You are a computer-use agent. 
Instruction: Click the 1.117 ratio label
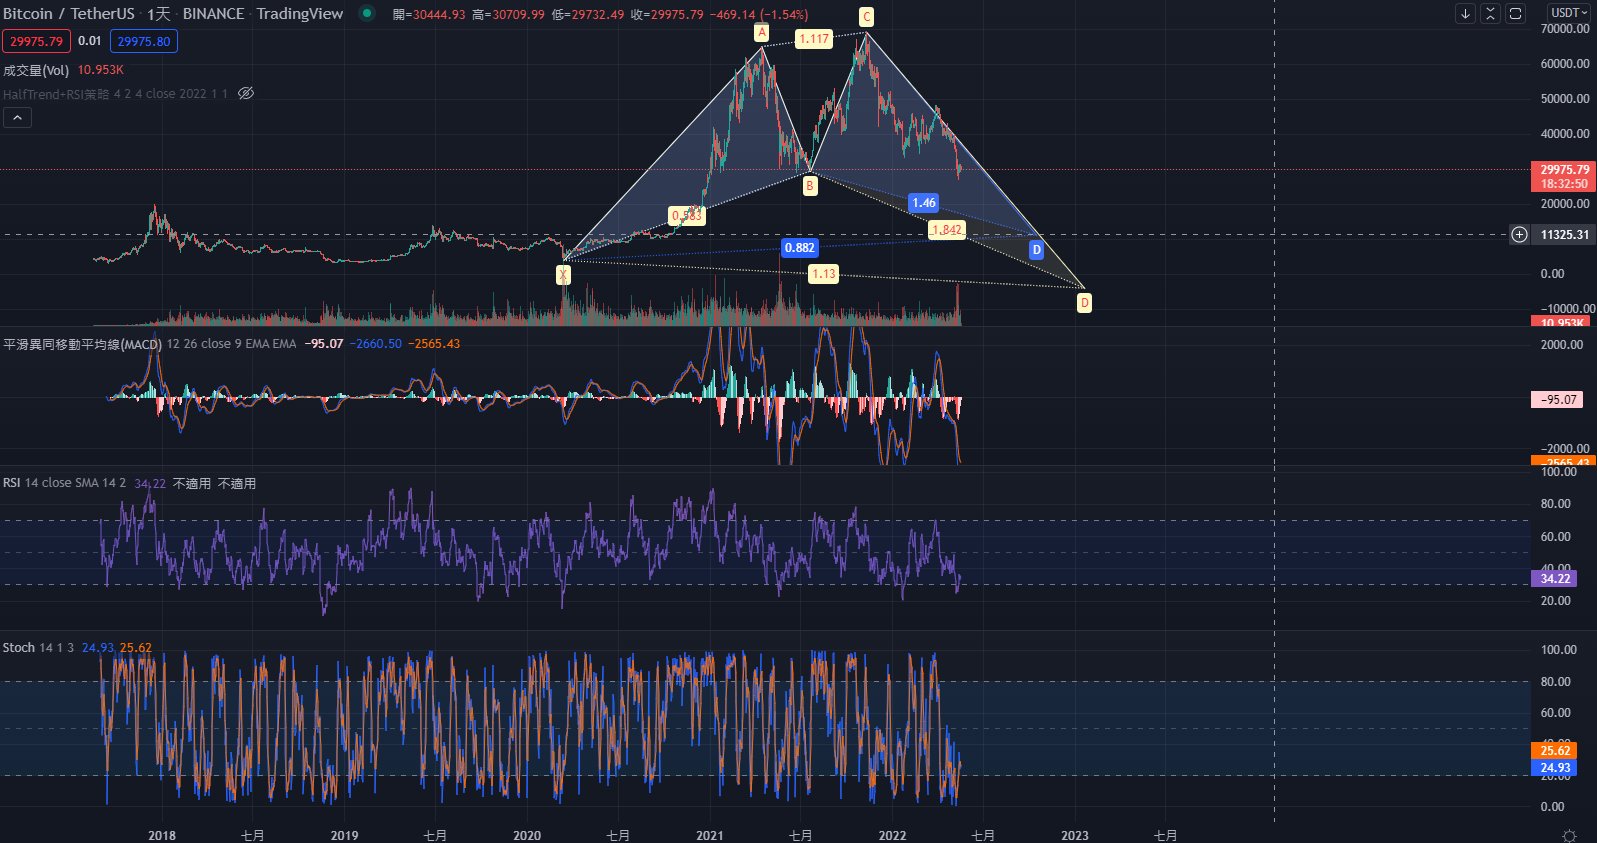(x=814, y=39)
